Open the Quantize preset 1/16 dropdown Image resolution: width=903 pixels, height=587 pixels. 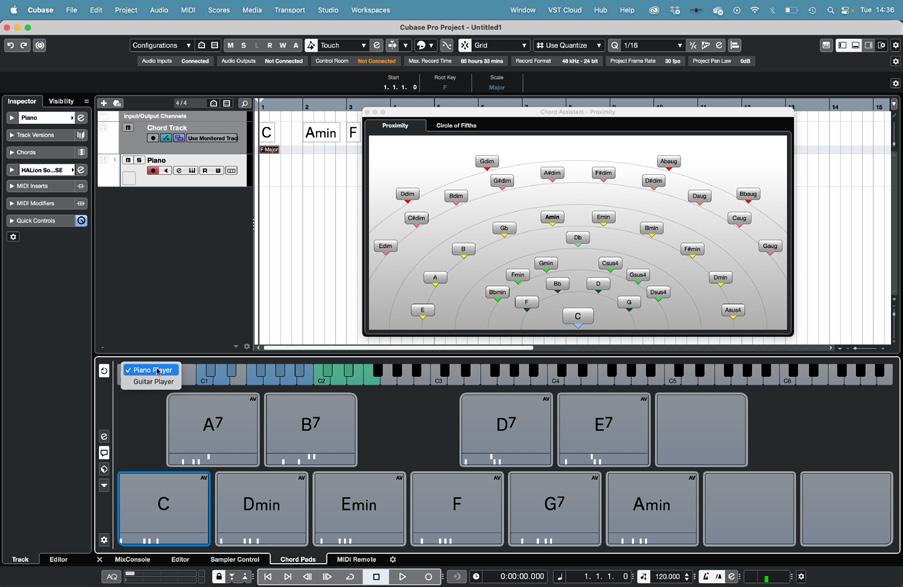pyautogui.click(x=654, y=45)
